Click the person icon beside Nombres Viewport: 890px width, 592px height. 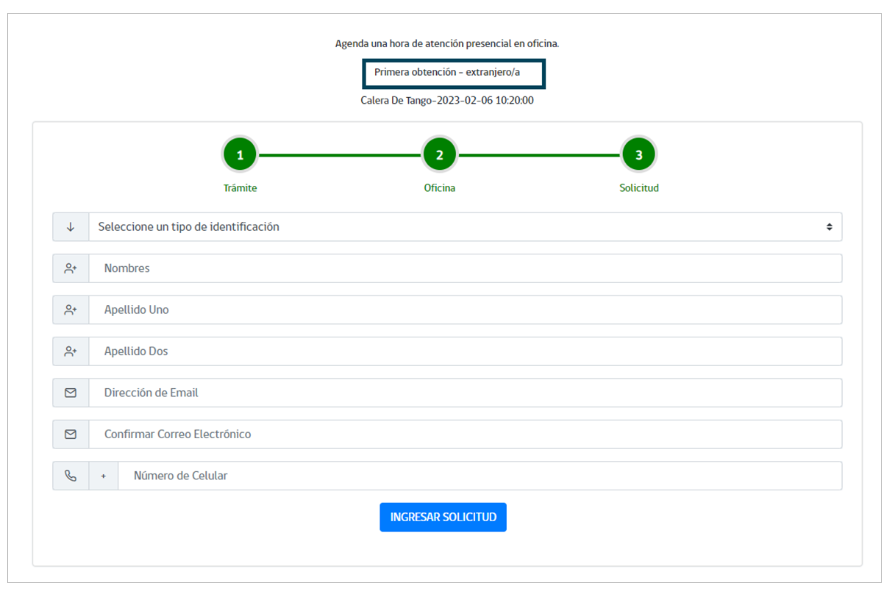[x=70, y=268]
